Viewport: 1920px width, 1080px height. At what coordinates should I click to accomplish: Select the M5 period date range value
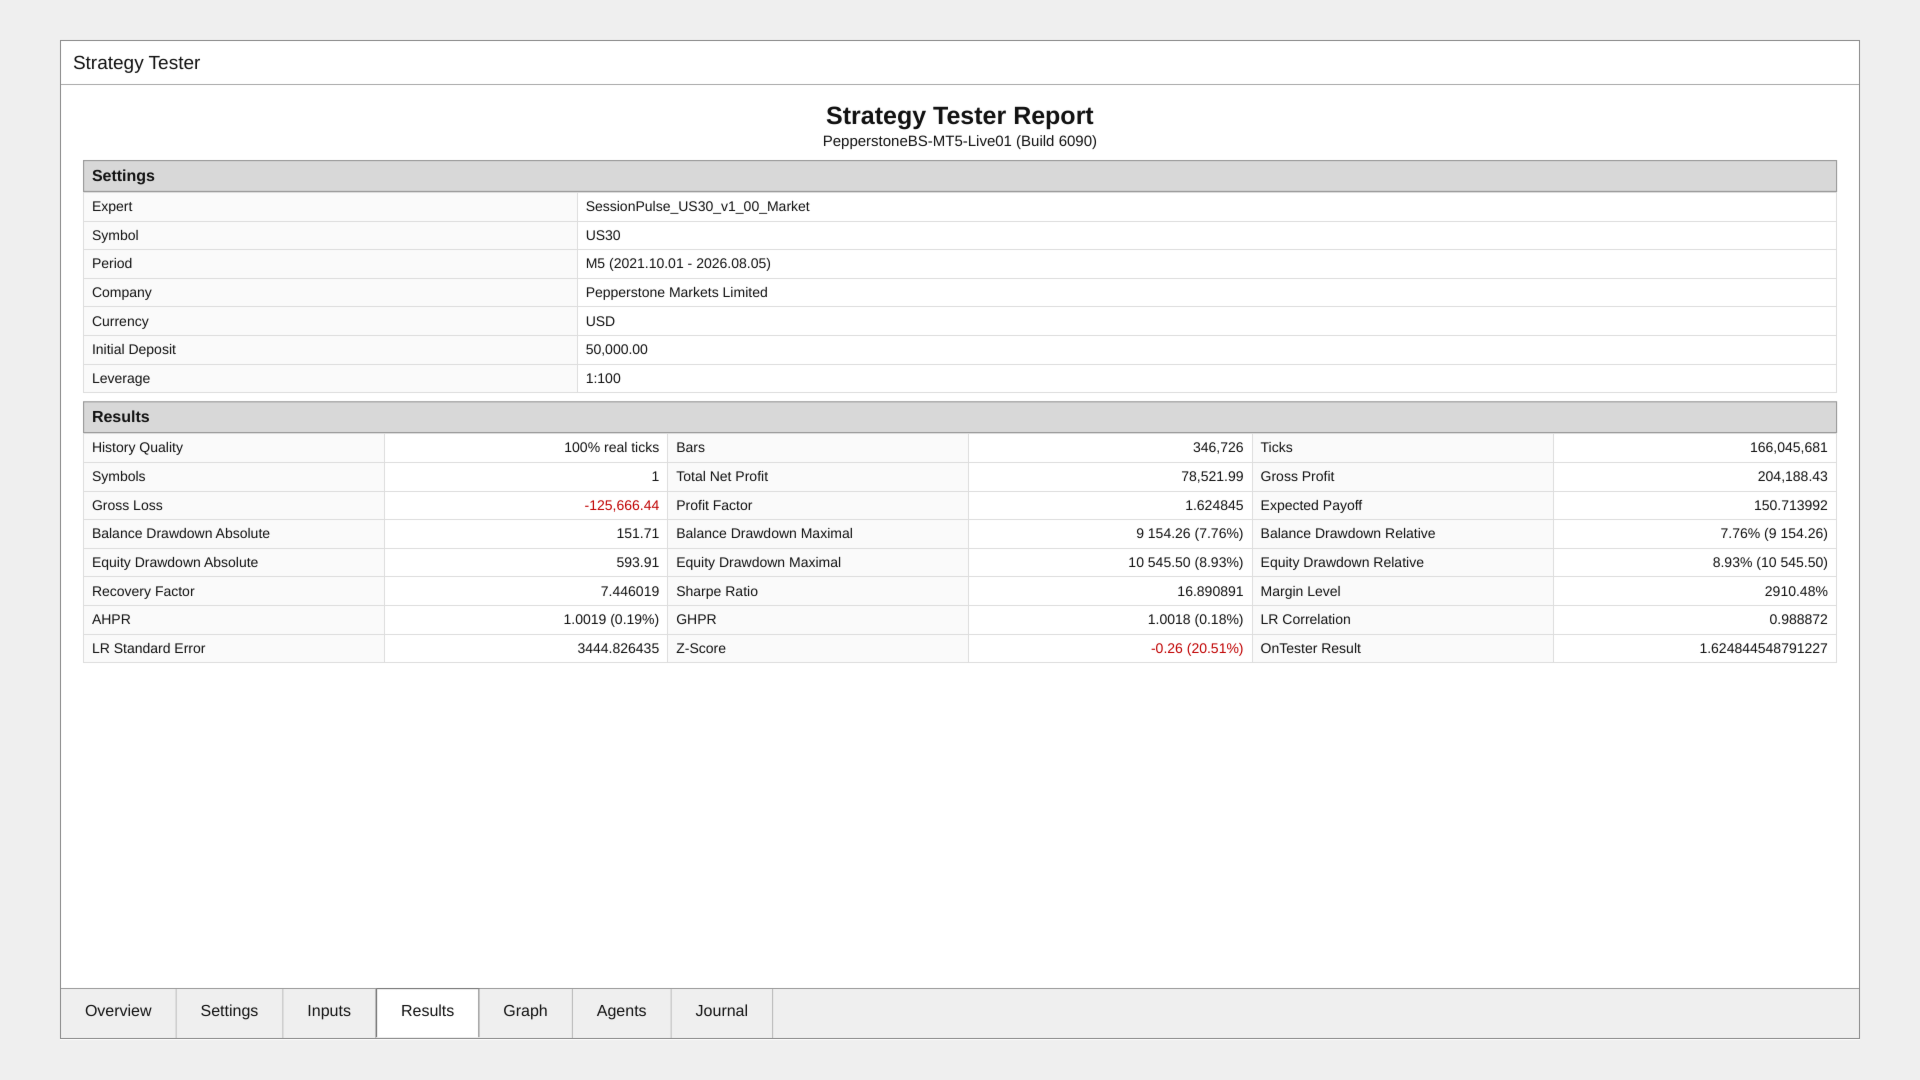(678, 264)
